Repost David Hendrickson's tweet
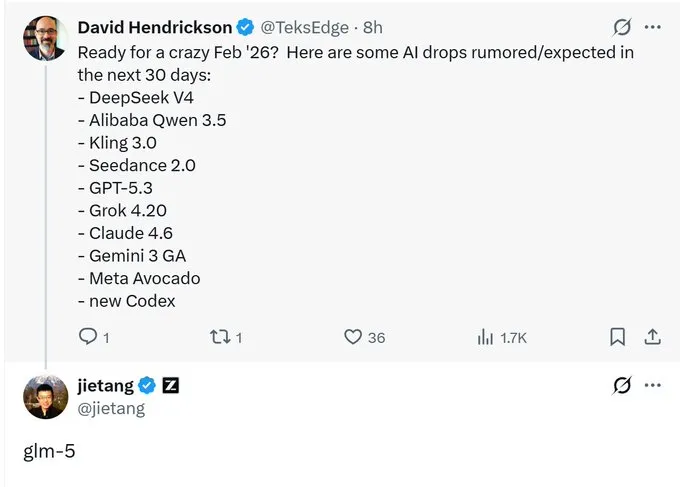This screenshot has width=680, height=487. point(220,337)
